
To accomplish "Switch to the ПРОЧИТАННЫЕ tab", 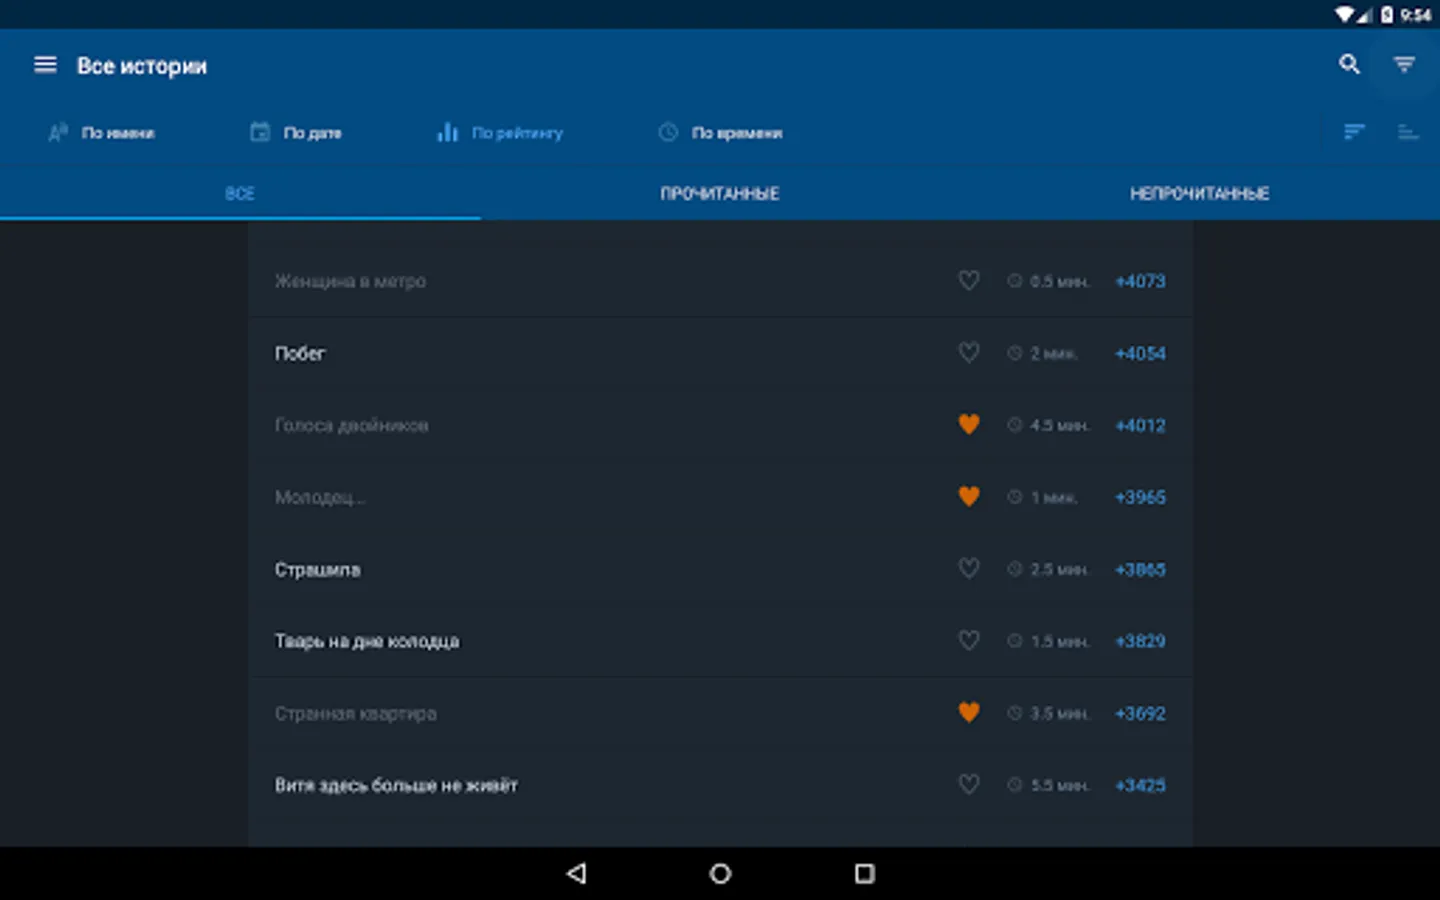I will pos(720,193).
